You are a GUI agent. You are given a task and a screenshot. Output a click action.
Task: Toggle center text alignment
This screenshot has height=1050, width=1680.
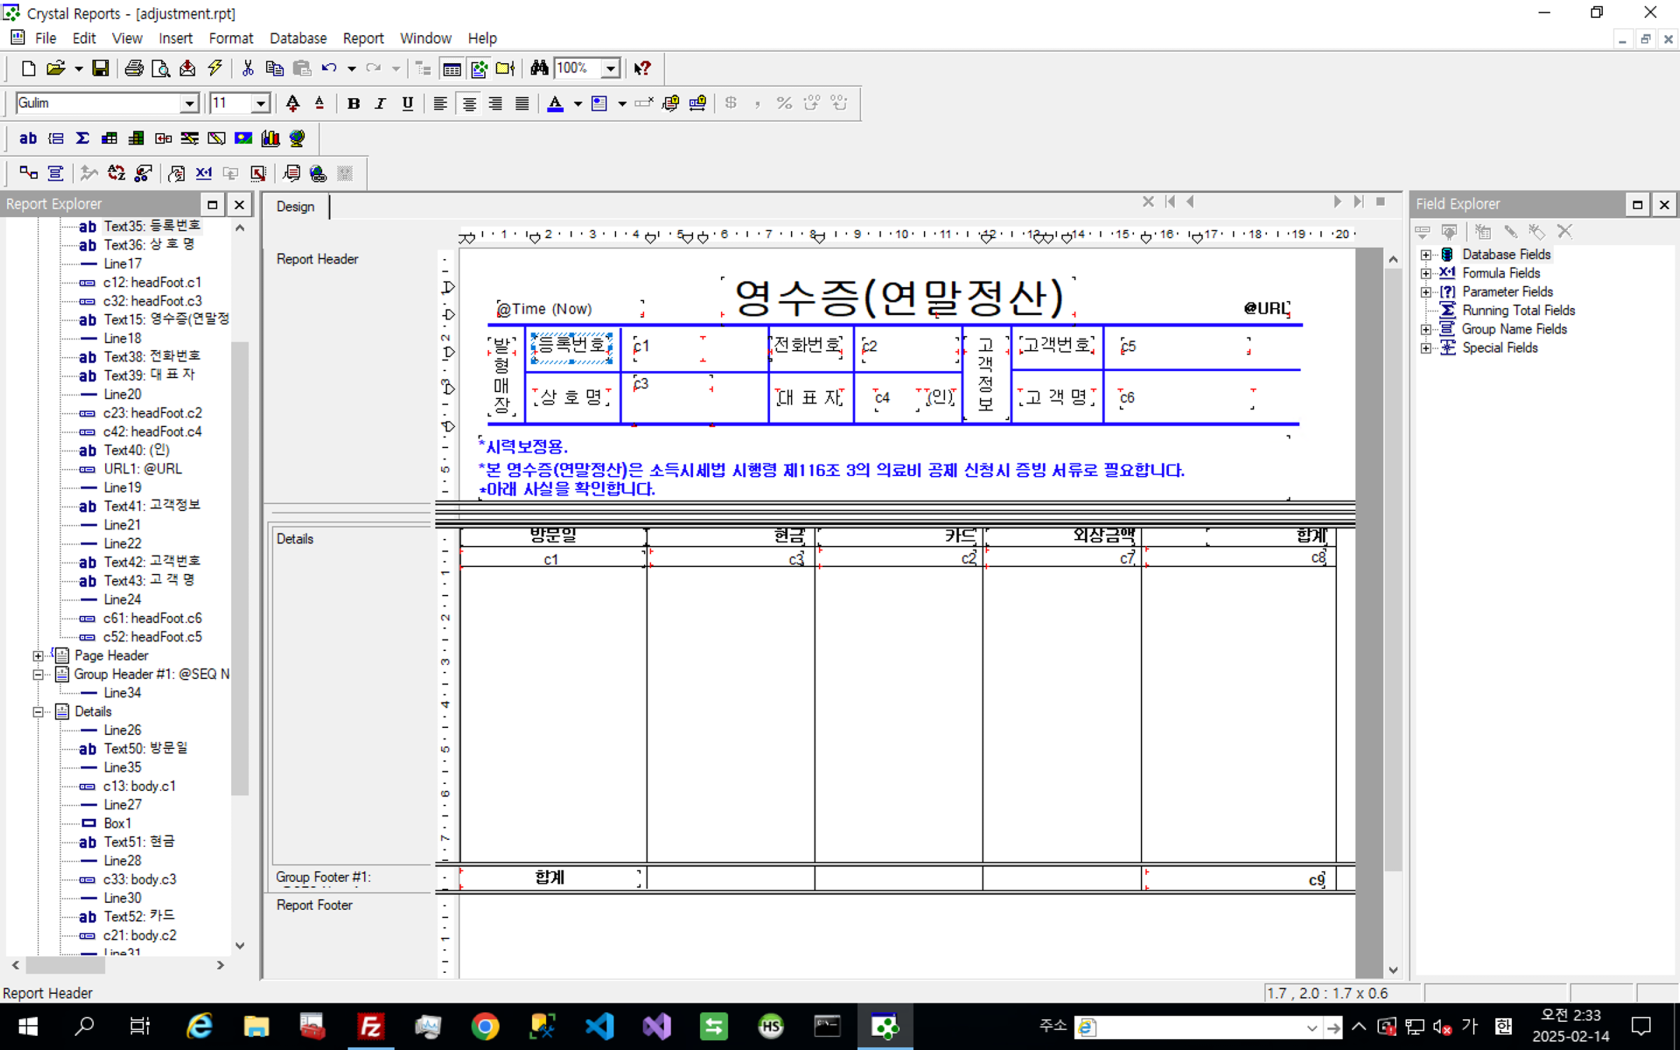pyautogui.click(x=468, y=103)
